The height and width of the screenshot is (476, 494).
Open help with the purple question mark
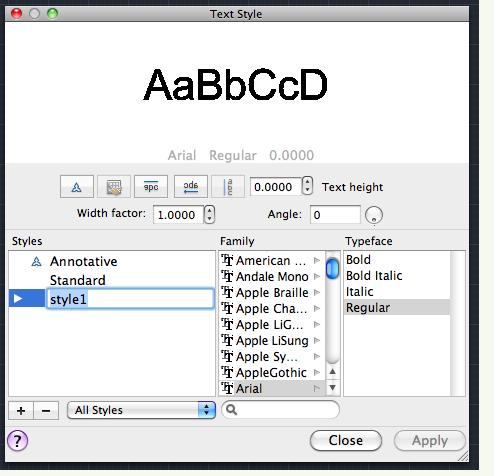[x=17, y=441]
